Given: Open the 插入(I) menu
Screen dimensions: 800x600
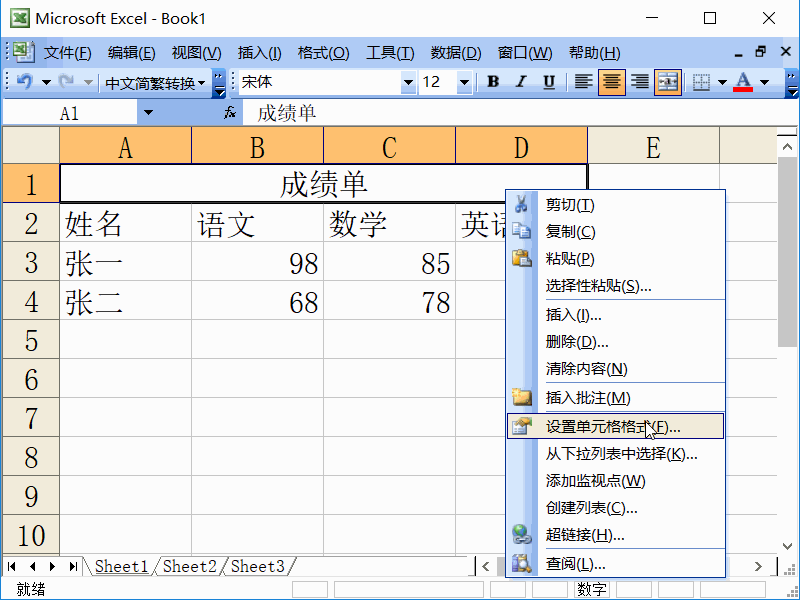Looking at the screenshot, I should point(258,52).
